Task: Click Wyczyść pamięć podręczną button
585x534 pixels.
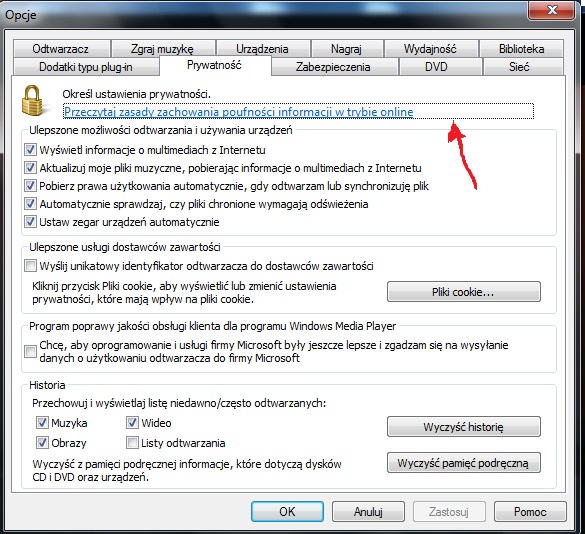Action: pyautogui.click(x=463, y=463)
